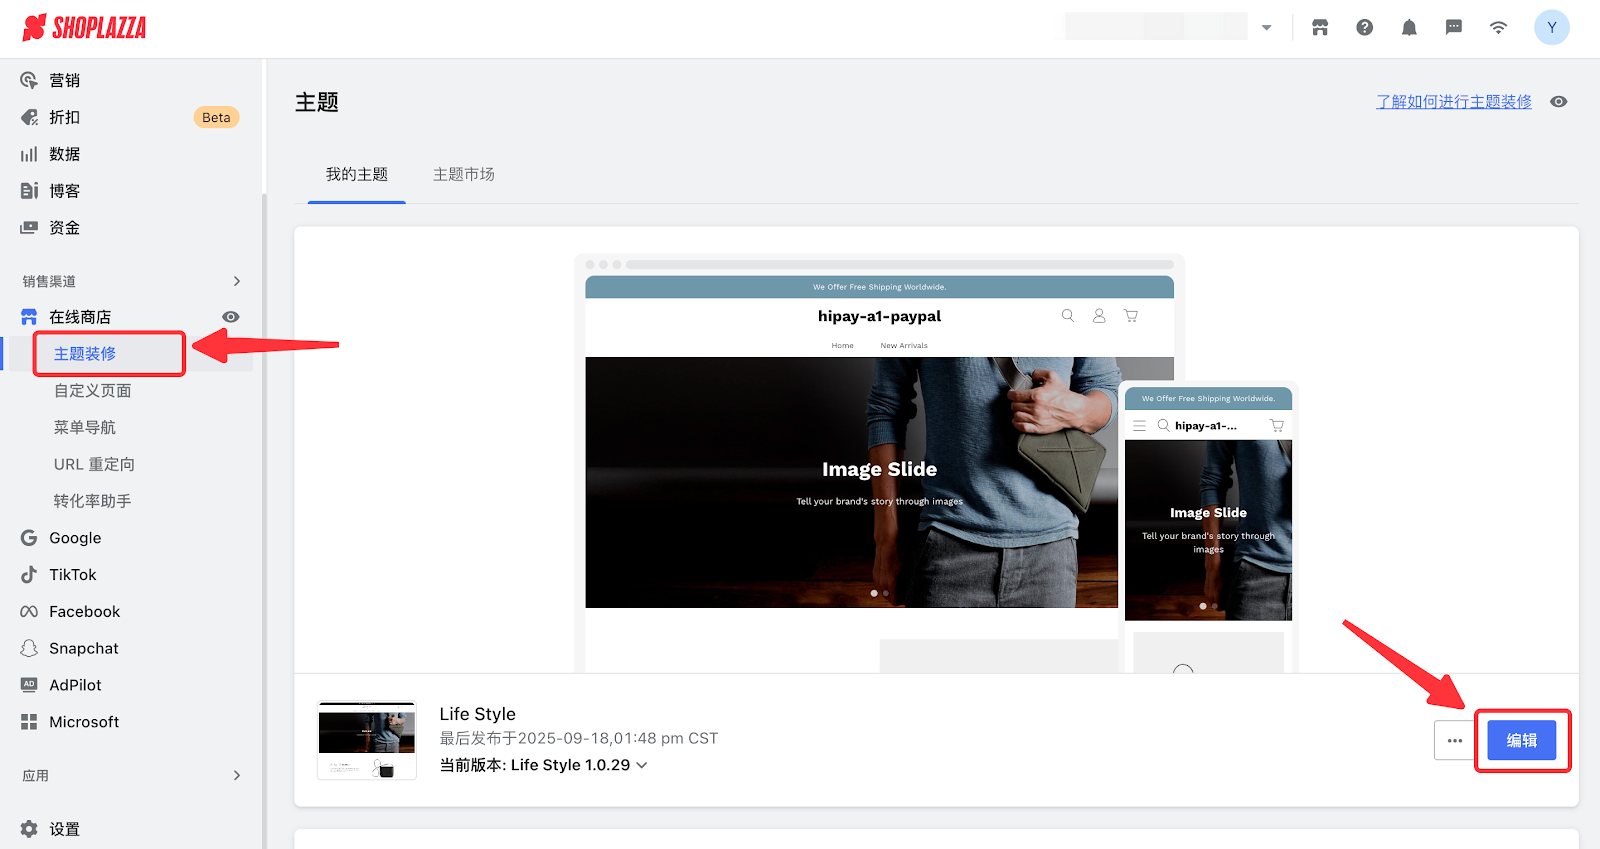1600x849 pixels.
Task: Click the storefront icon in top bar
Action: (1320, 28)
